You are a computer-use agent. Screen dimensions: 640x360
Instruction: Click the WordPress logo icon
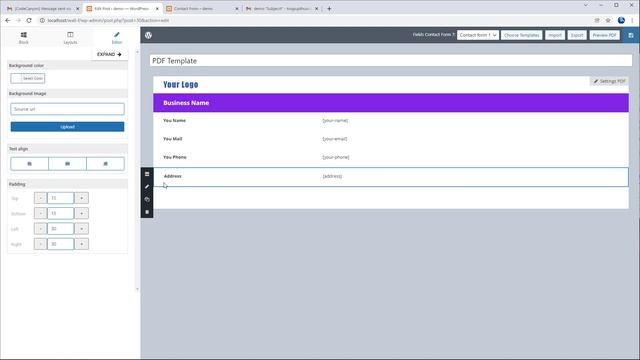coord(149,35)
